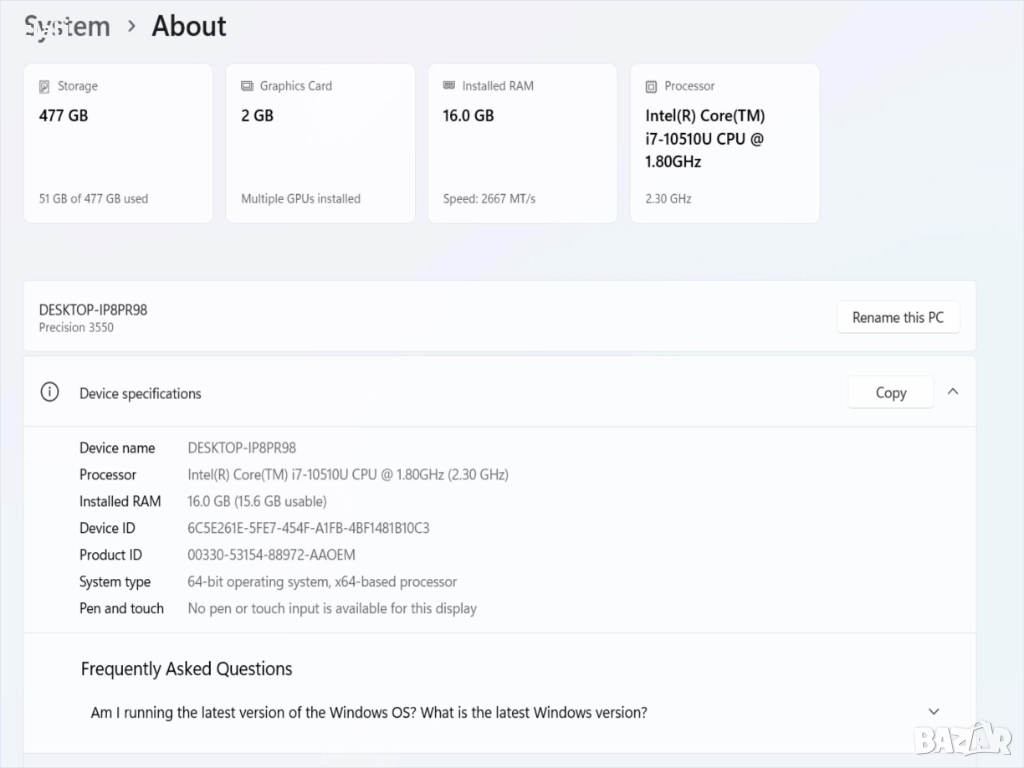Expand the latest Windows version FAQ chevron
The image size is (1024, 768).
pyautogui.click(x=934, y=712)
